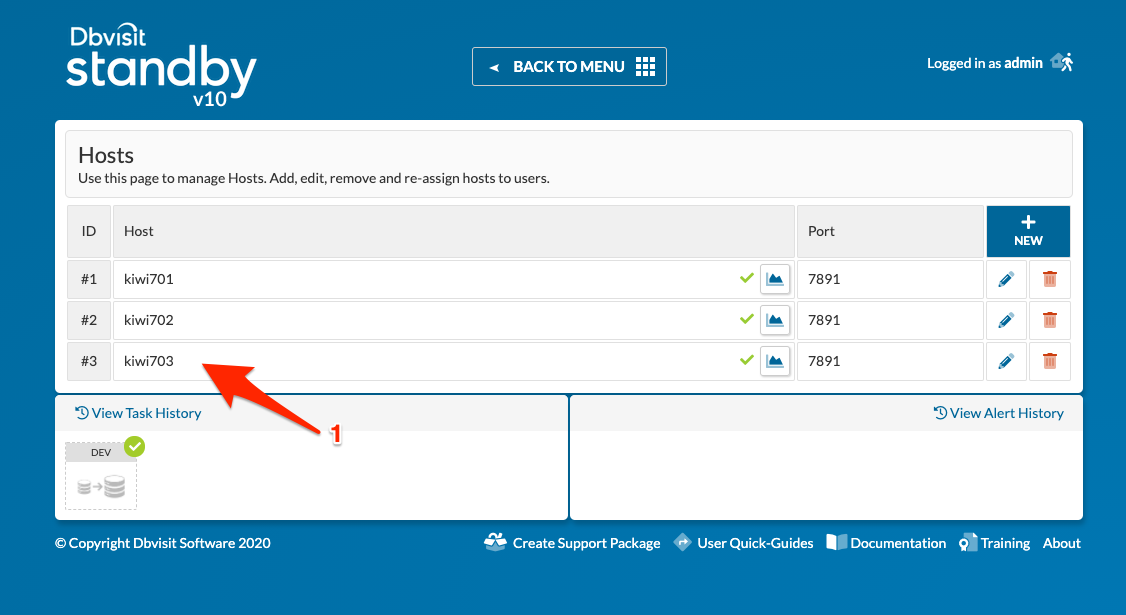Add a new host with the NEW button
The height and width of the screenshot is (615, 1126).
click(1028, 231)
